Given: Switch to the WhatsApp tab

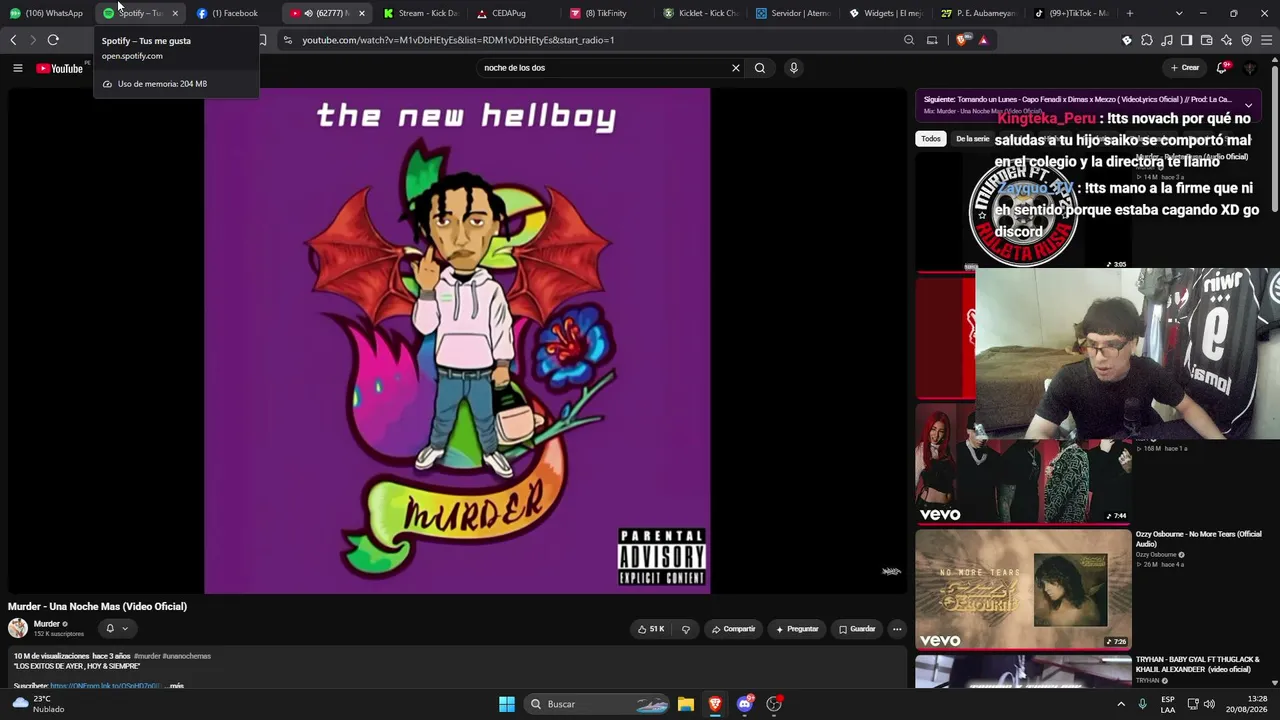Looking at the screenshot, I should [x=46, y=13].
